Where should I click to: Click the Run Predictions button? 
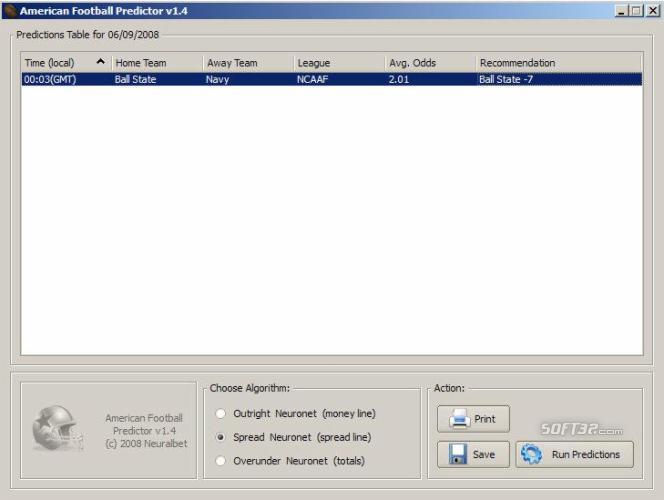(575, 454)
